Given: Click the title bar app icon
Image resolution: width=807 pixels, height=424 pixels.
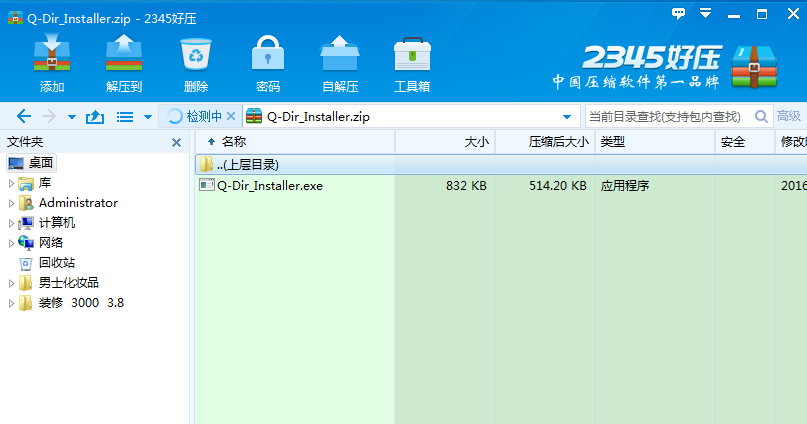Looking at the screenshot, I should tap(15, 18).
